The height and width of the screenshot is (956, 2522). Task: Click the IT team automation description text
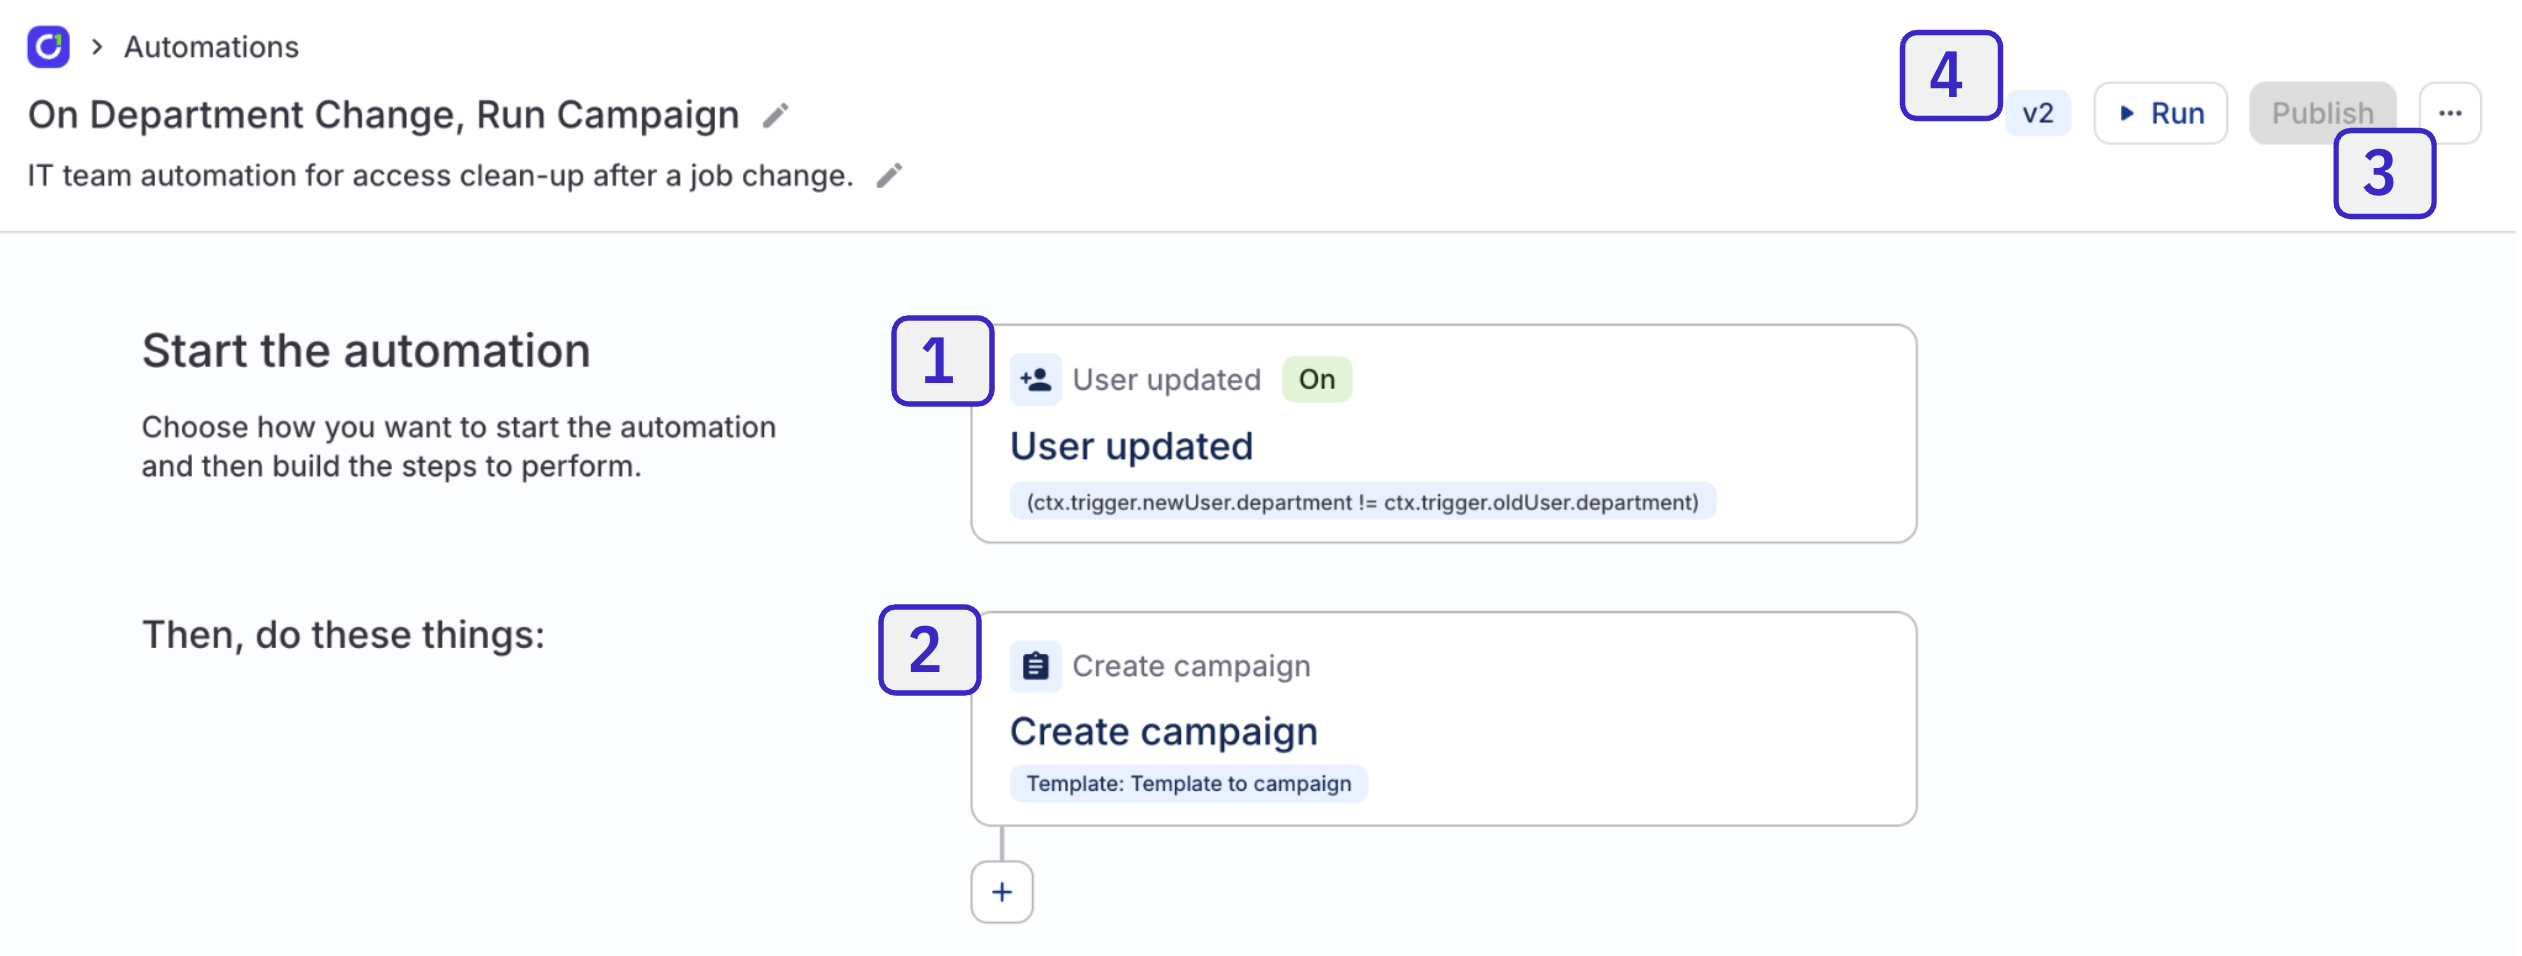click(x=440, y=176)
